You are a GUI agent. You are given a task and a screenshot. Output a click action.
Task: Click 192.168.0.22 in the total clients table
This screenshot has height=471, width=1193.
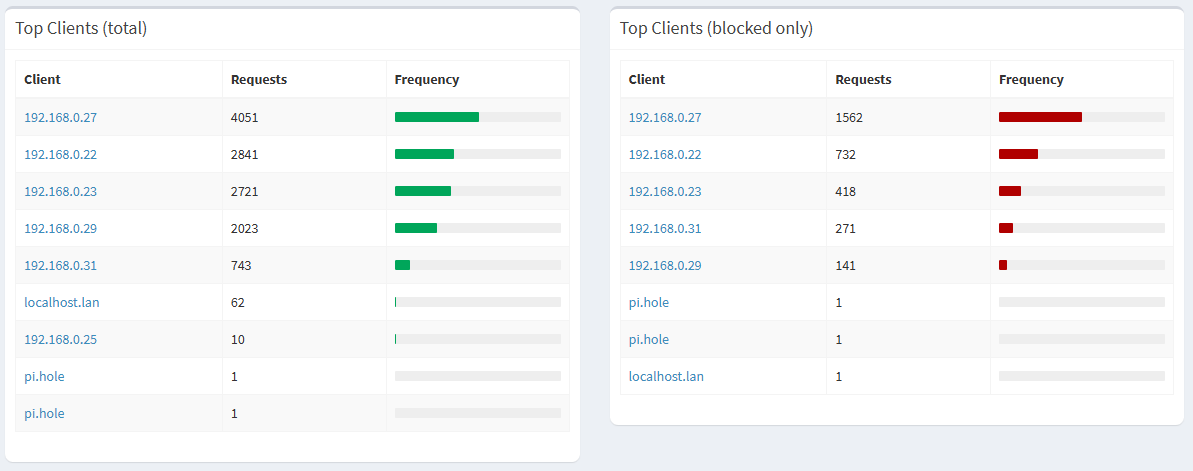click(x=60, y=154)
